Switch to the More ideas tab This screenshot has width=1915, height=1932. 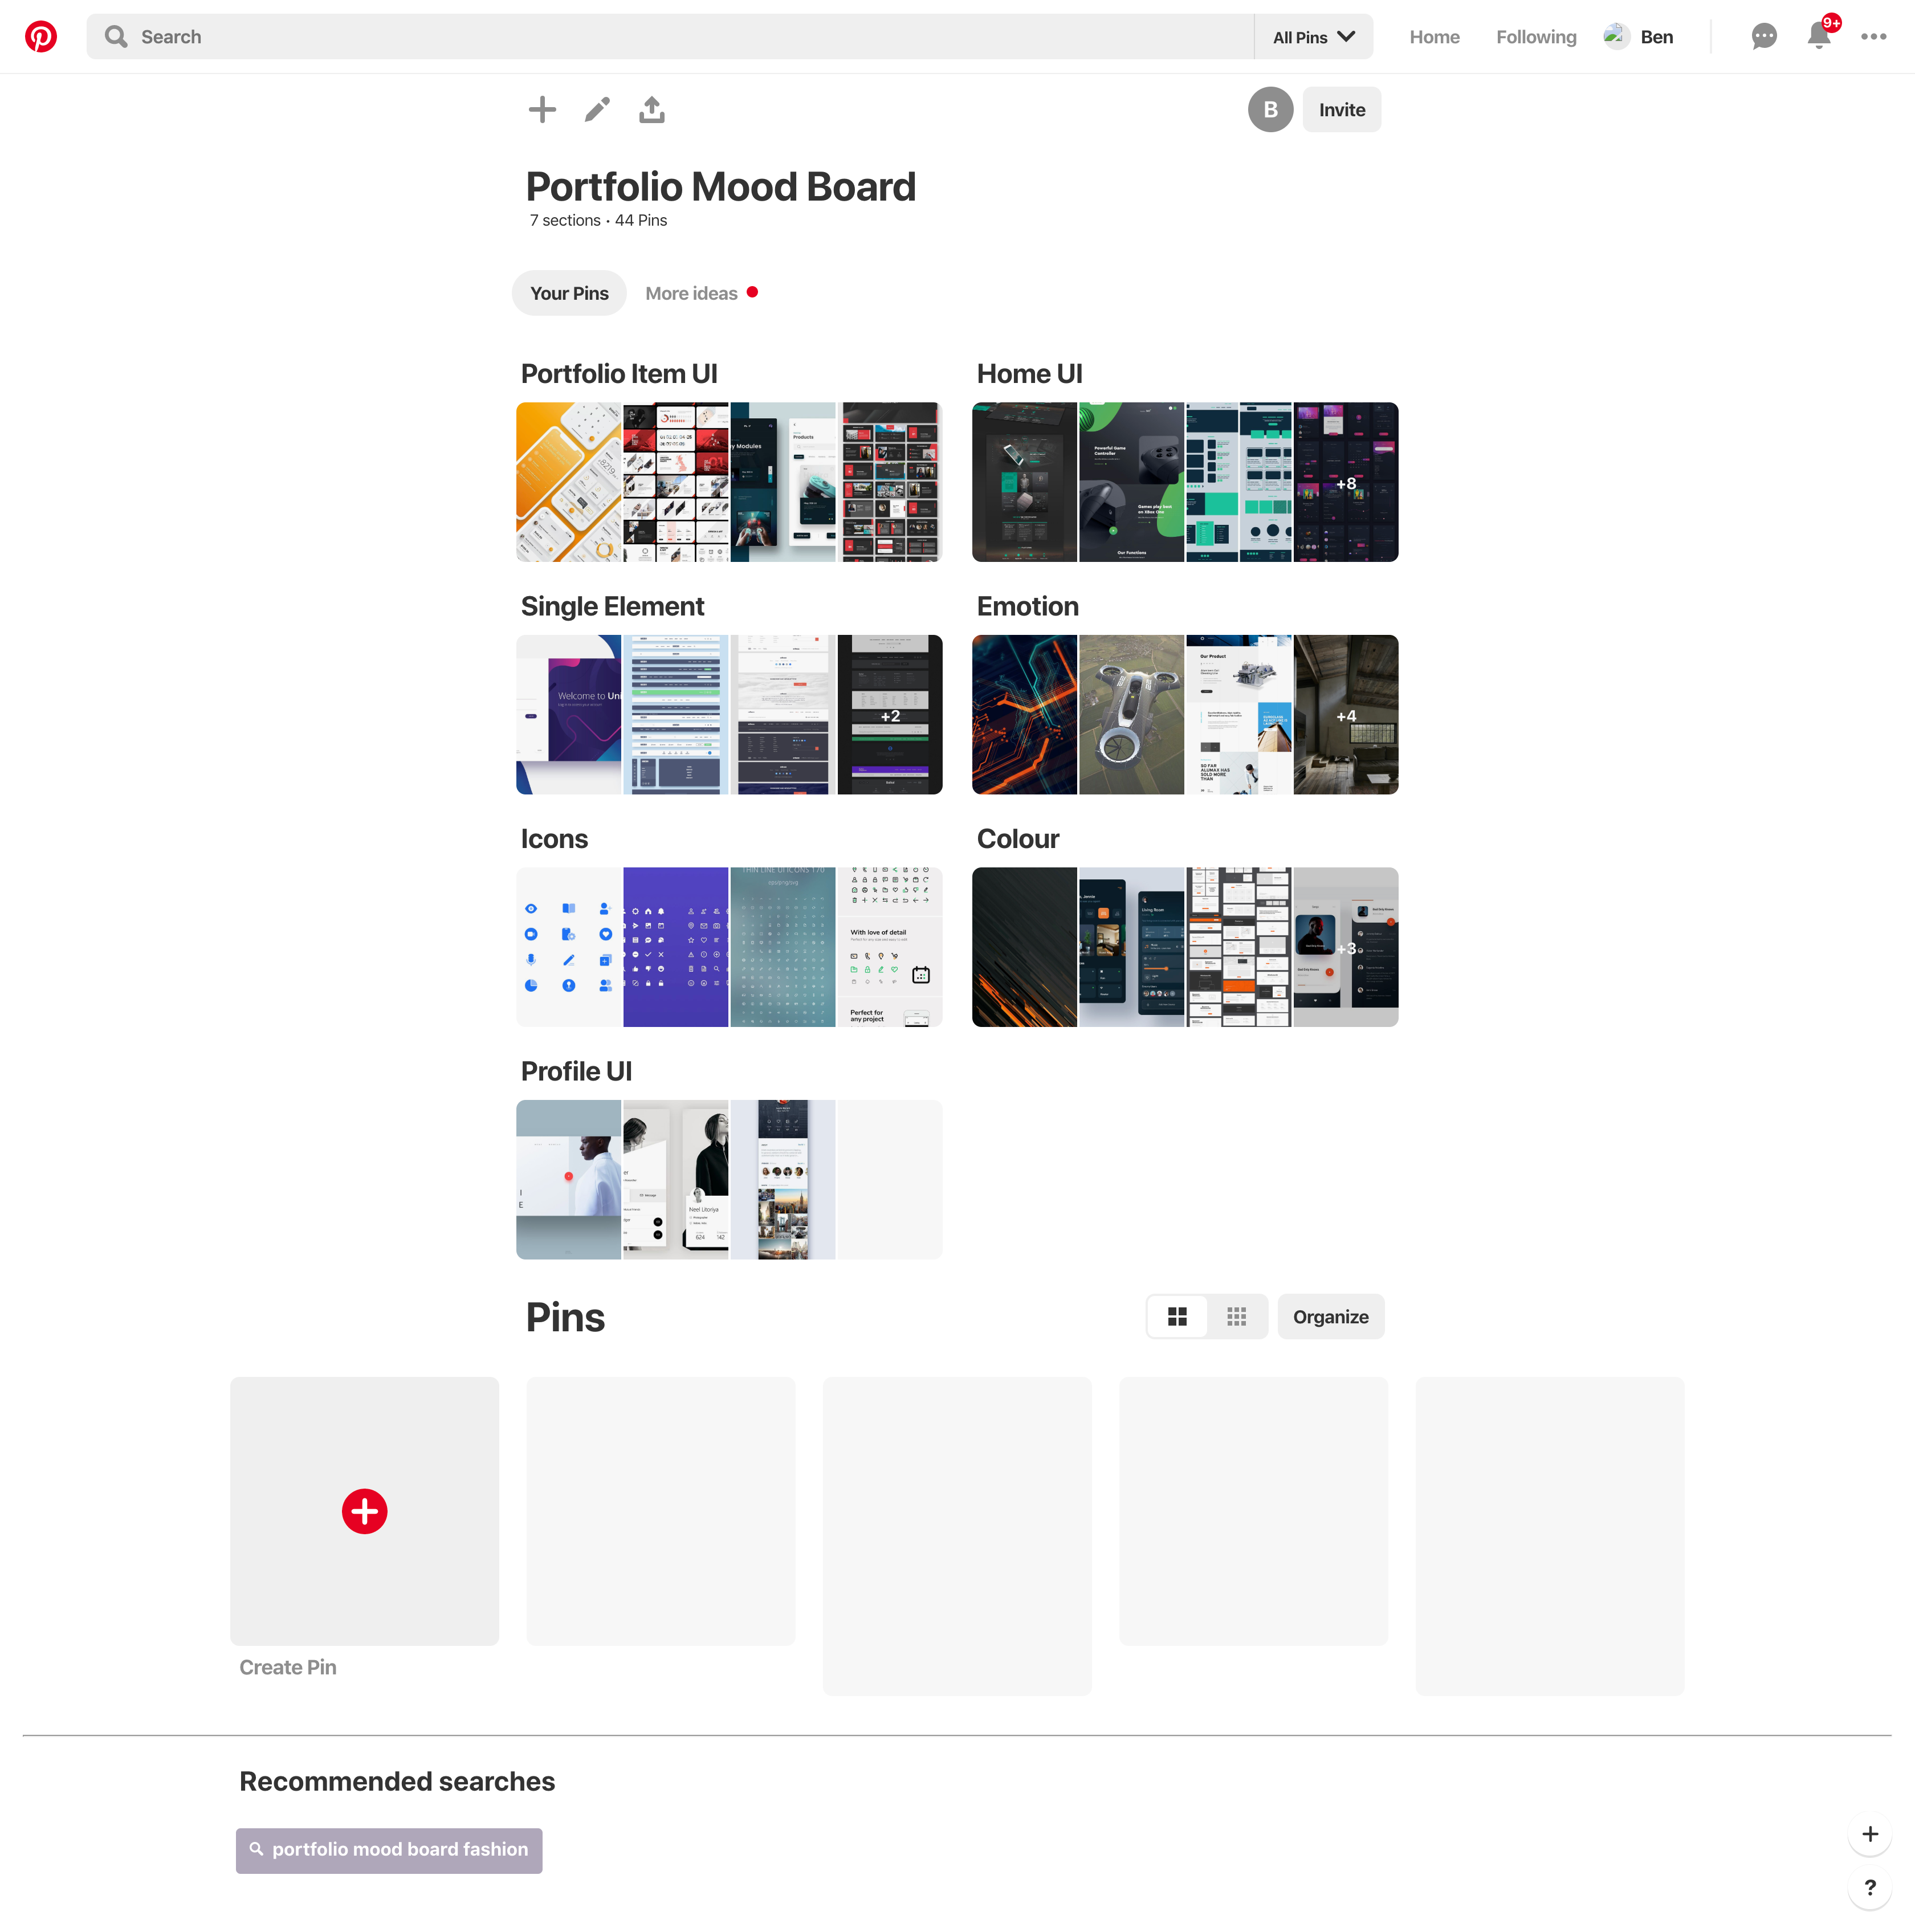pos(691,293)
